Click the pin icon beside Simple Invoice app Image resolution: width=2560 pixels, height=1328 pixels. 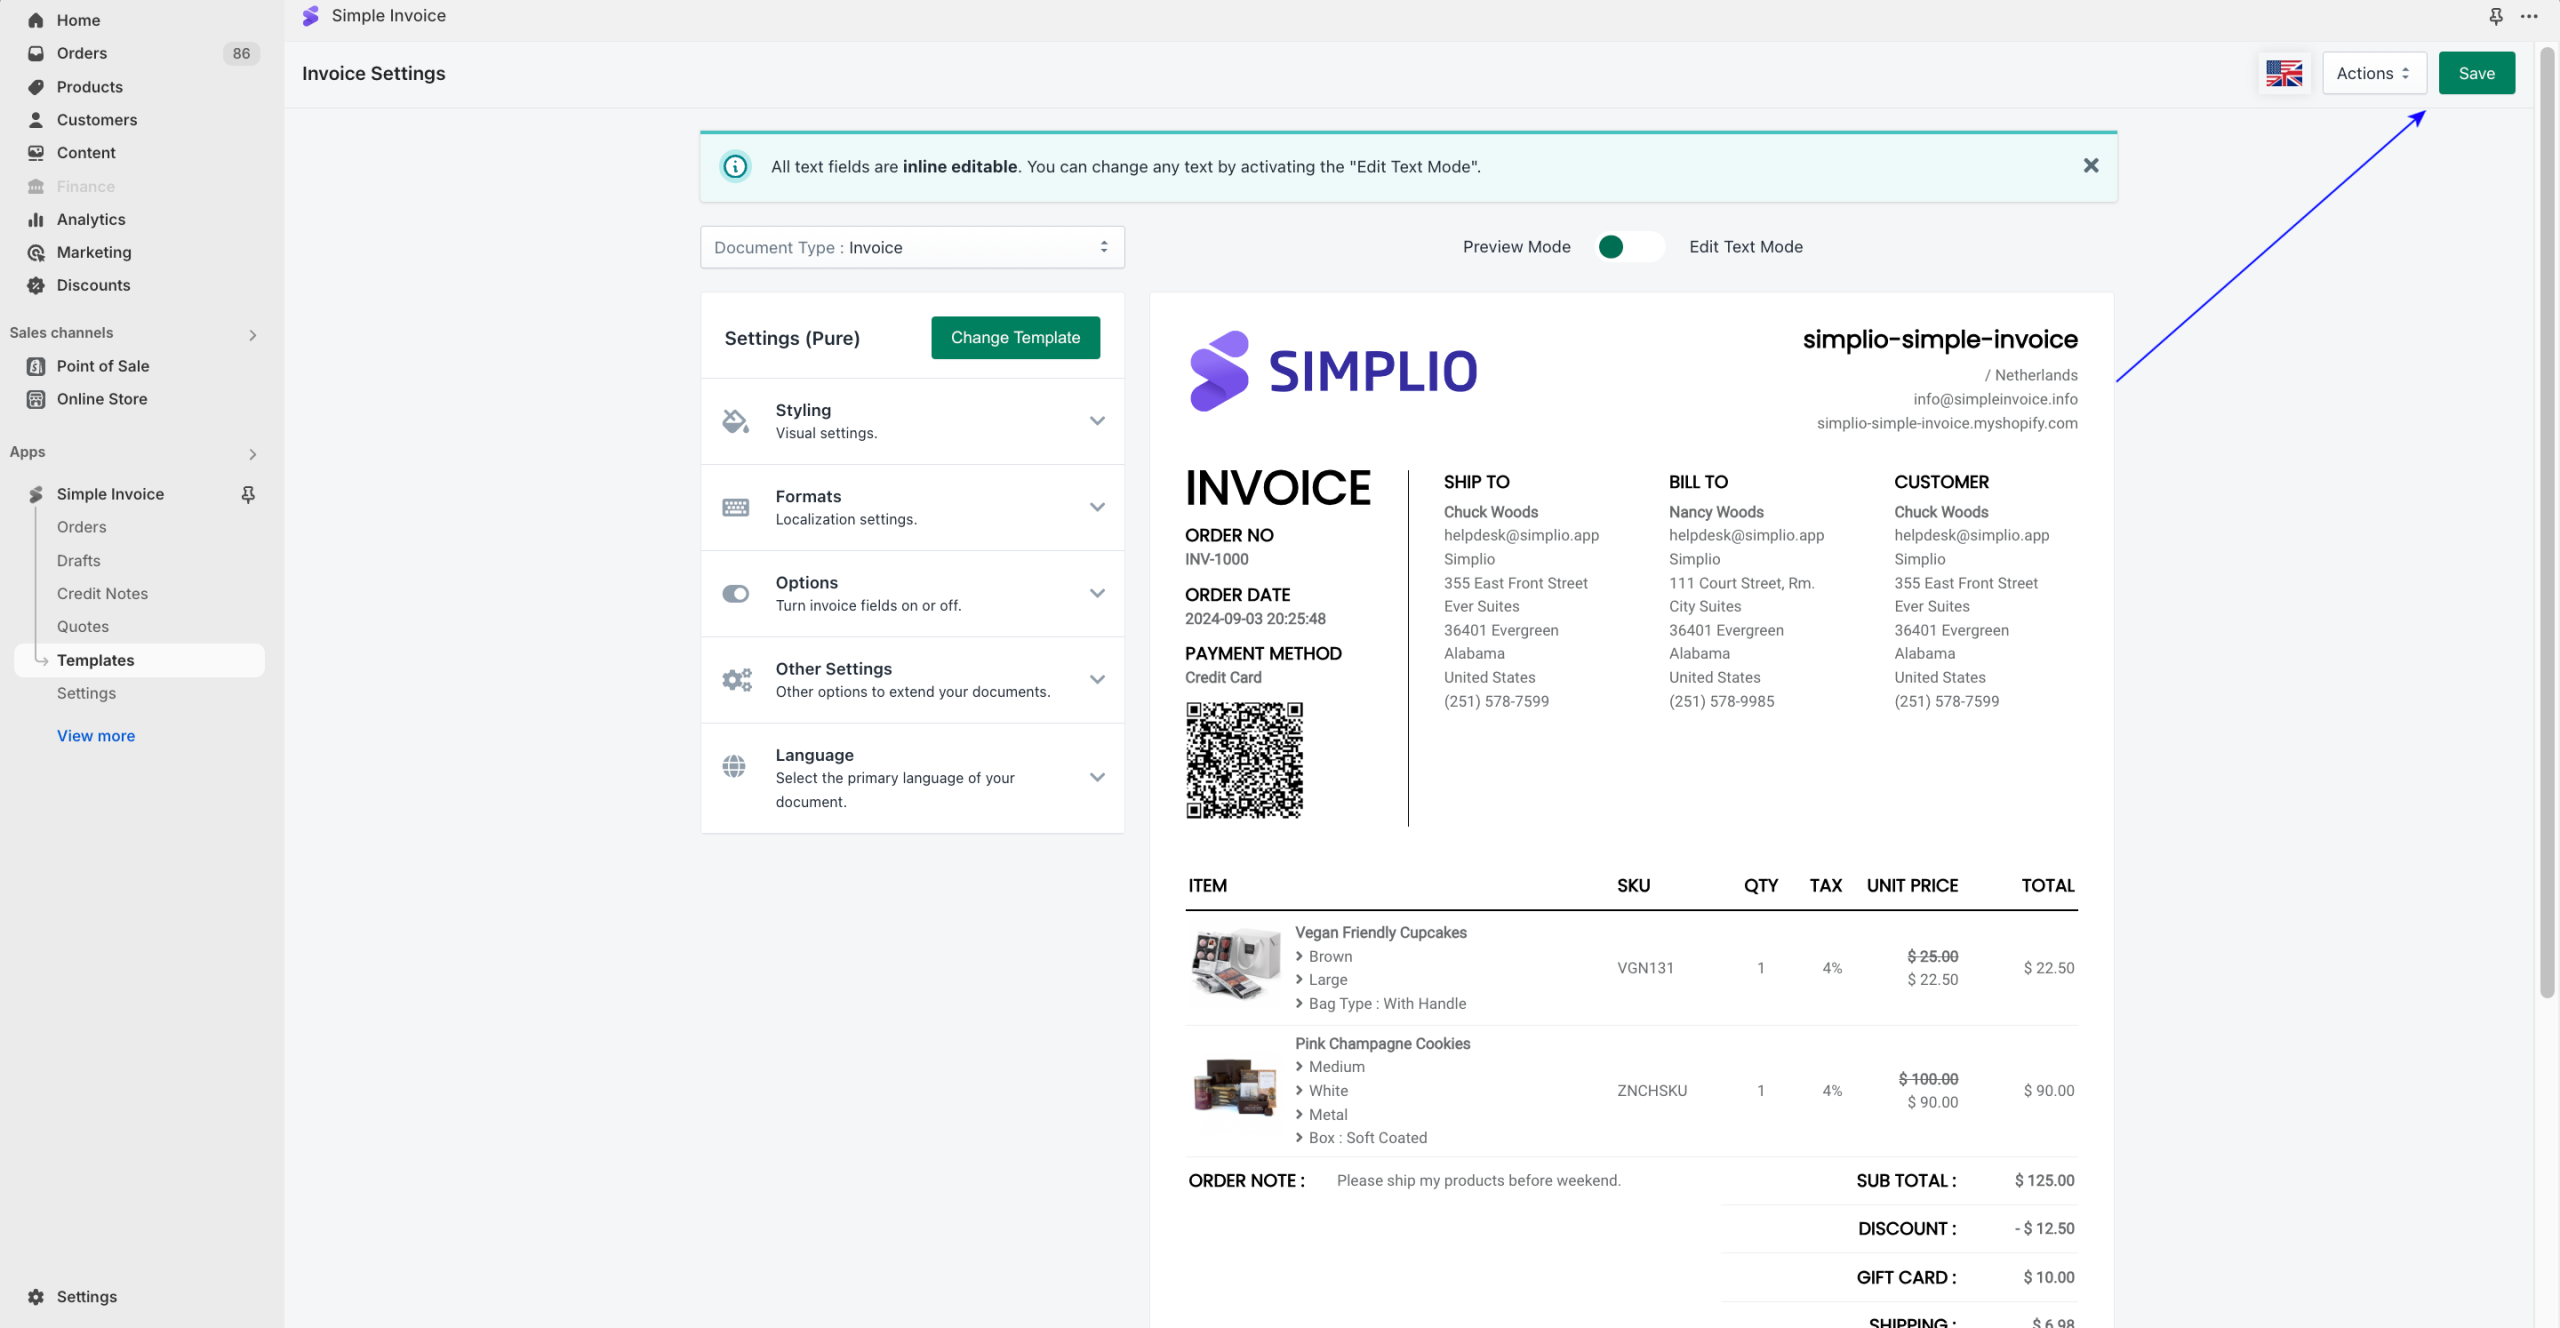(x=248, y=494)
